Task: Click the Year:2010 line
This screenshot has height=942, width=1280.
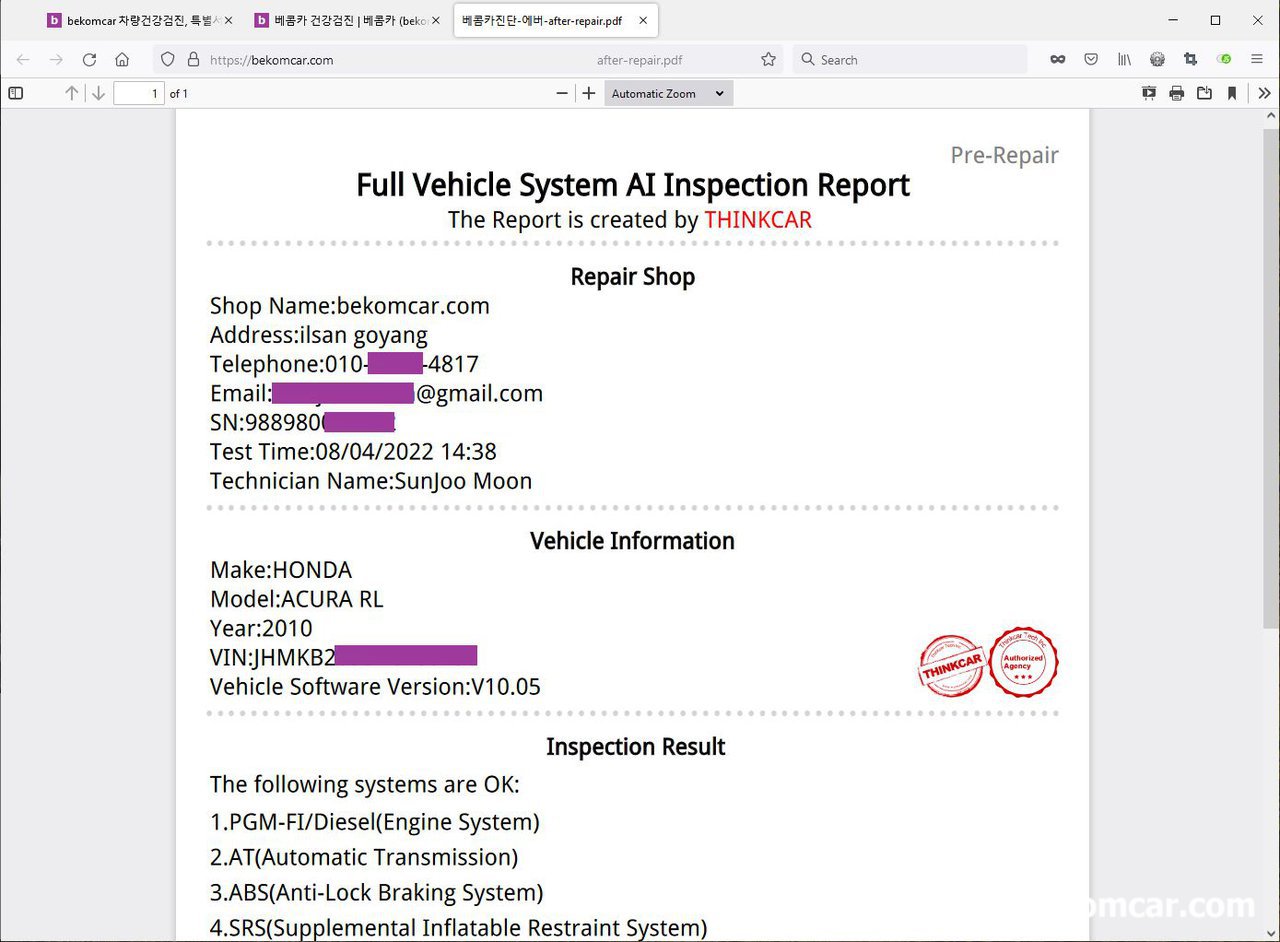Action: [x=261, y=628]
